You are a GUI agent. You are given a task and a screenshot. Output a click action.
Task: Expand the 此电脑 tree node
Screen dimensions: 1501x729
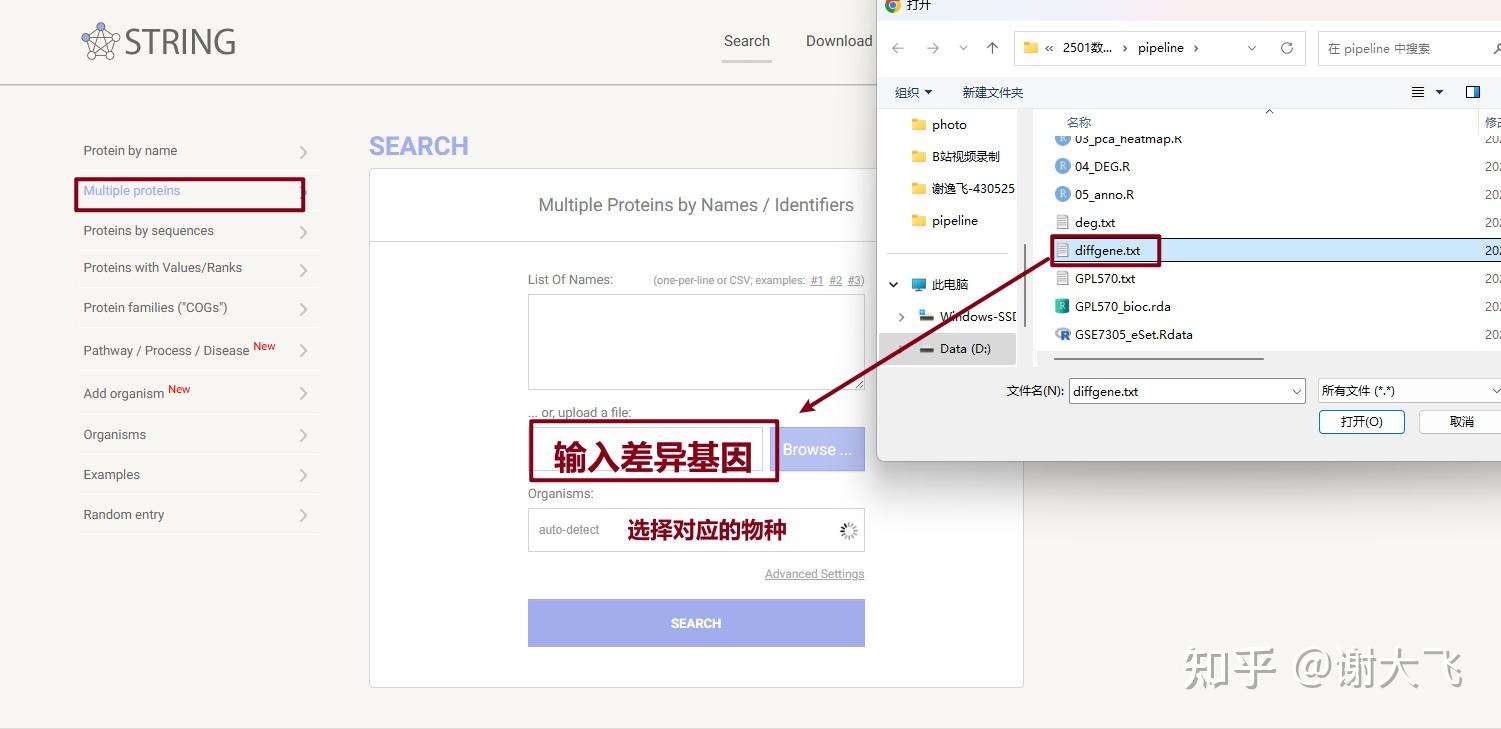coord(893,284)
